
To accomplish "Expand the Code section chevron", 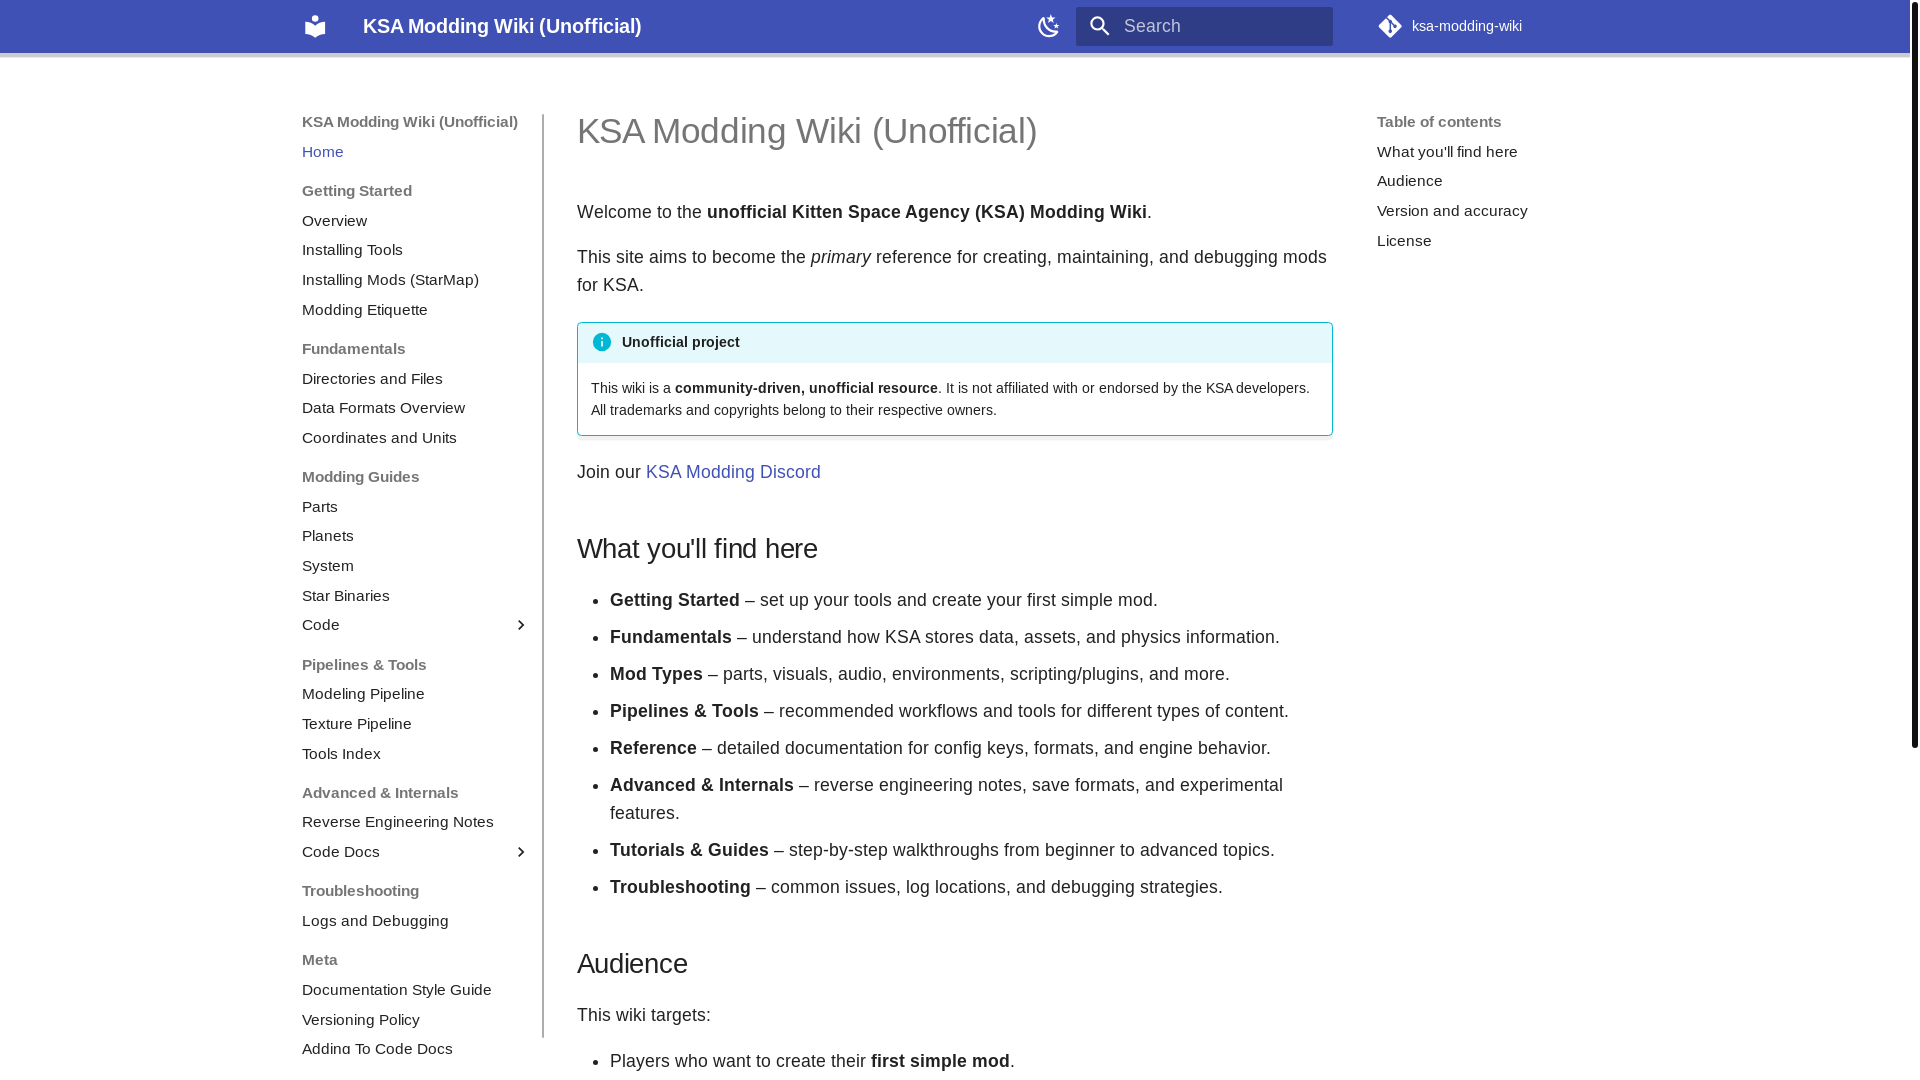I will (x=520, y=625).
